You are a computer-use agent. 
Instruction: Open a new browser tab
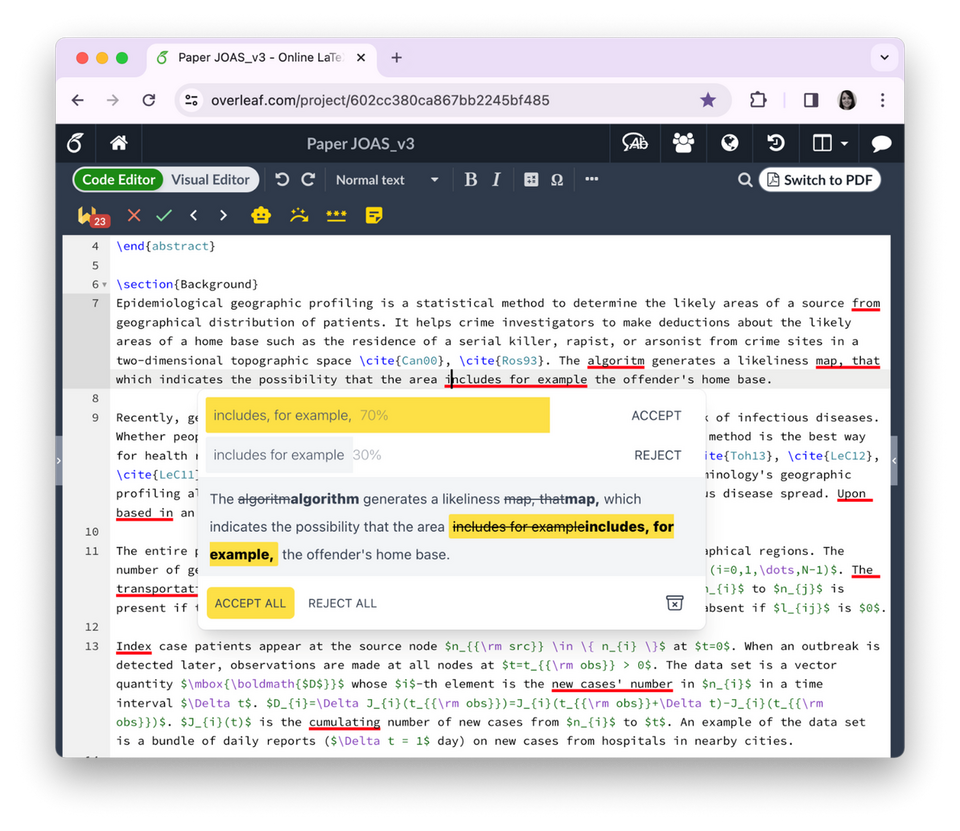tap(397, 58)
